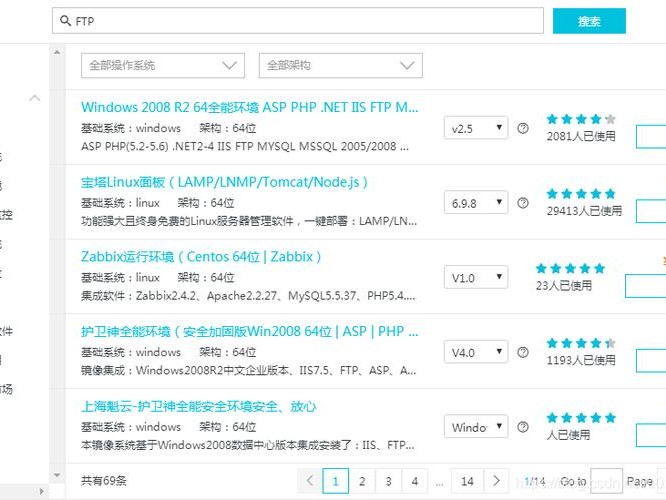The height and width of the screenshot is (500, 666).
Task: Click the horizontal scroll right arrow
Action: tap(41, 492)
